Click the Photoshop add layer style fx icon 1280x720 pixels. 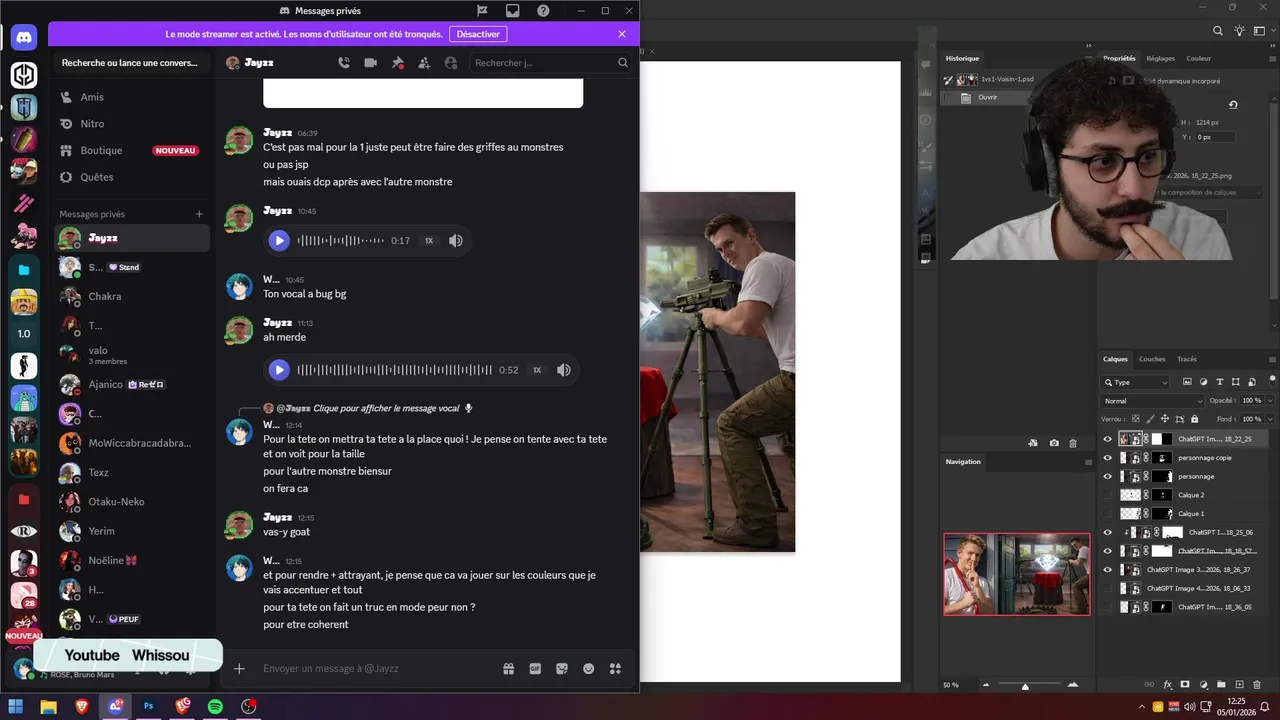(x=1168, y=685)
